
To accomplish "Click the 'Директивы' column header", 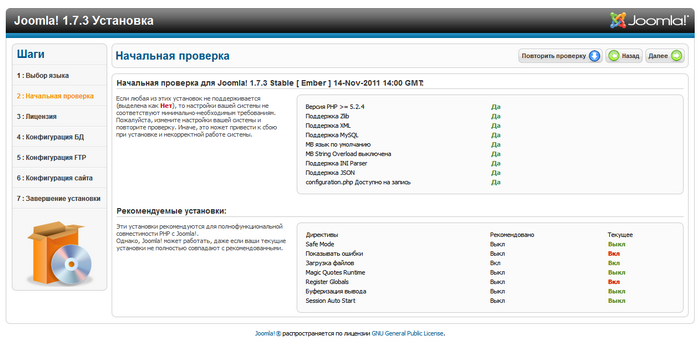I will click(x=322, y=234).
